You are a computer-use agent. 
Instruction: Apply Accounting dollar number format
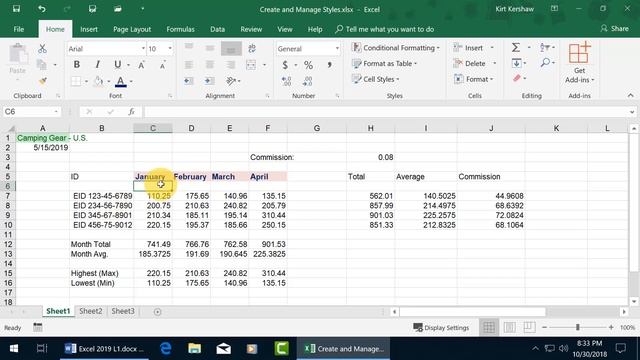[x=285, y=65]
